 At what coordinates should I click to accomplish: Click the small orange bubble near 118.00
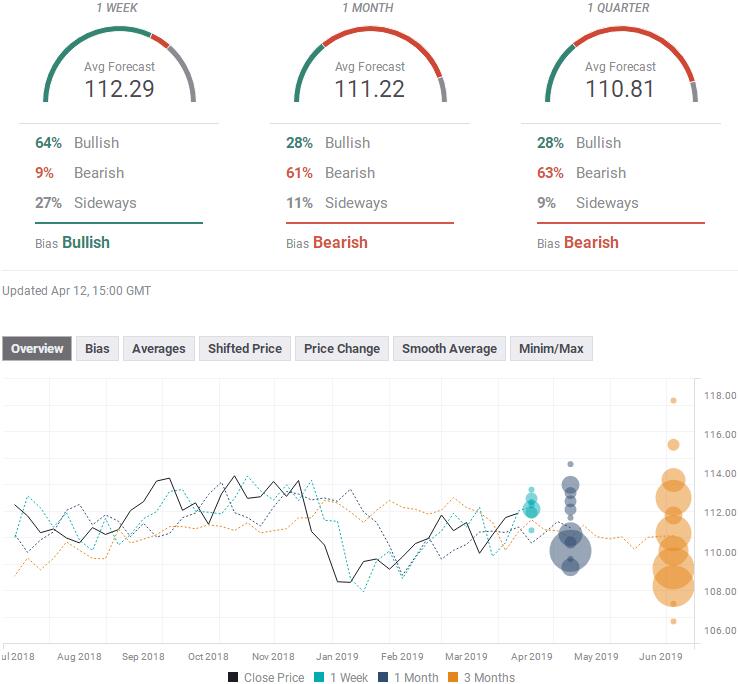pyautogui.click(x=673, y=400)
